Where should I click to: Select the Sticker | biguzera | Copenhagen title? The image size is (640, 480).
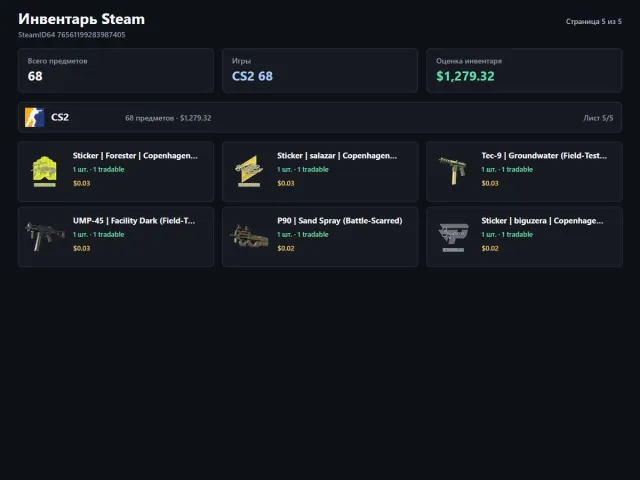point(542,221)
